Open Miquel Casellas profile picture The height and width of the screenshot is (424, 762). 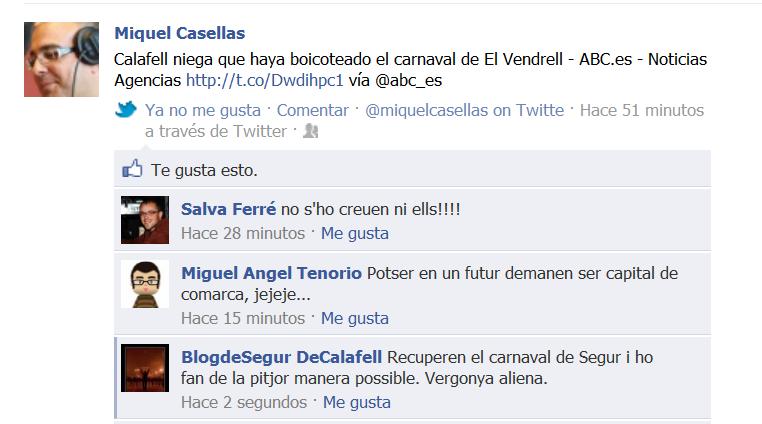tap(61, 59)
